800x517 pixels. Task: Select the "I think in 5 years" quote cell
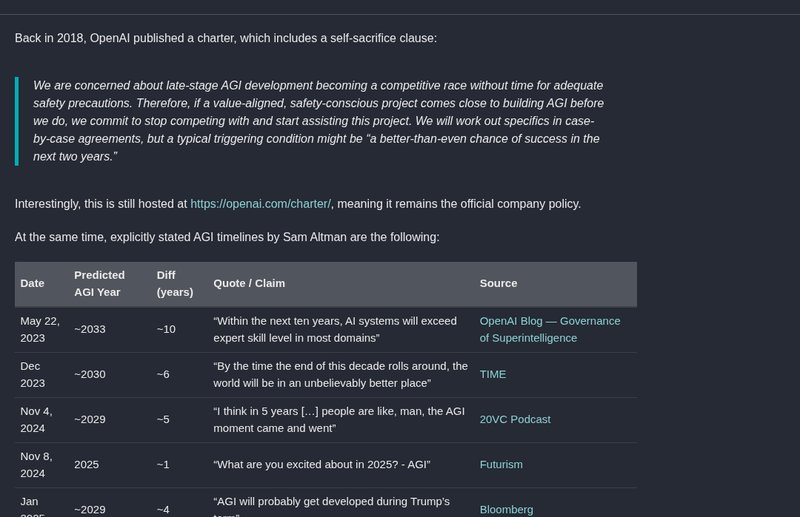340,419
